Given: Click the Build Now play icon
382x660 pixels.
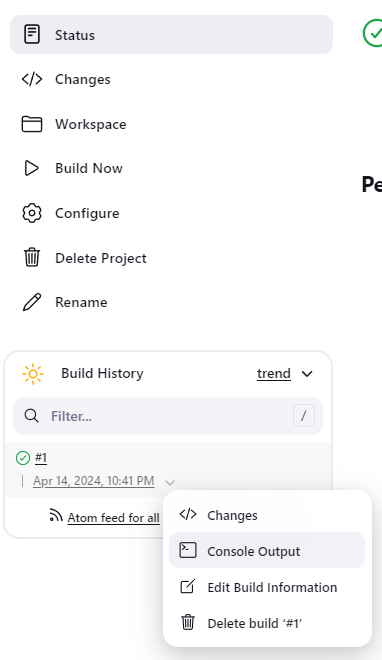Looking at the screenshot, I should 32,168.
